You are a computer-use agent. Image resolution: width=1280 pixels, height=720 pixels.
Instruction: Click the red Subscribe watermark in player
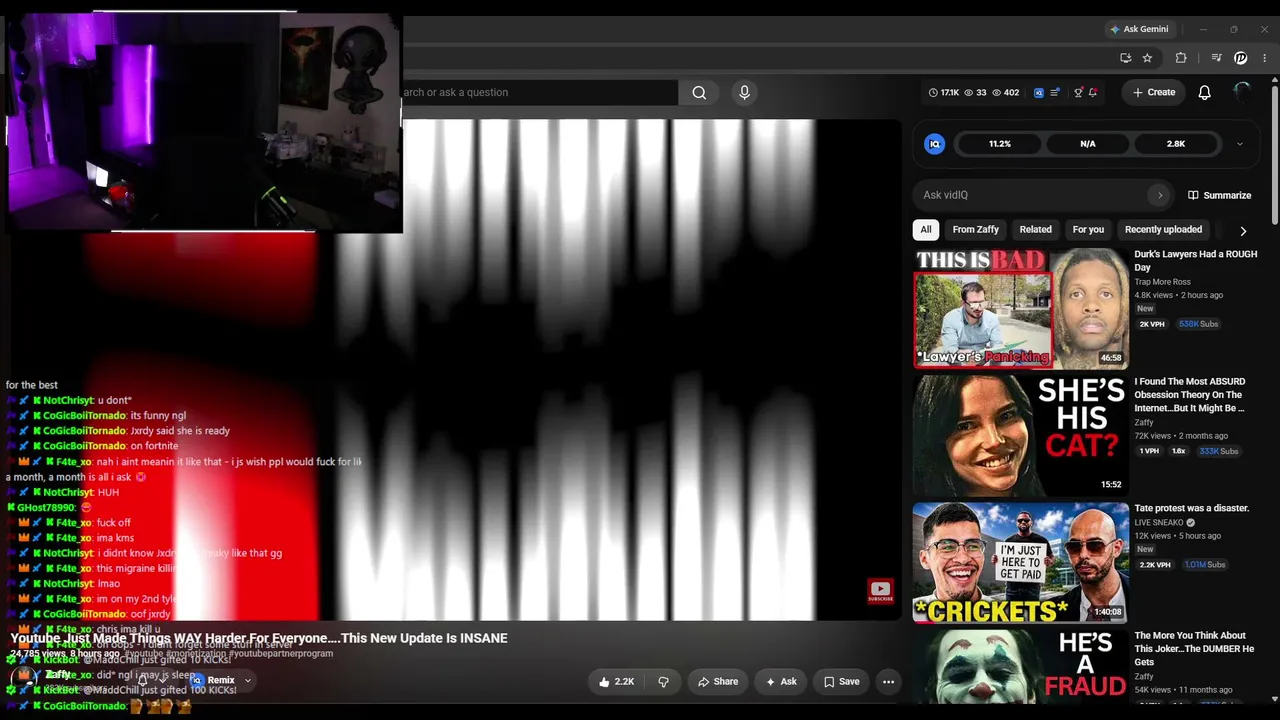click(x=880, y=592)
